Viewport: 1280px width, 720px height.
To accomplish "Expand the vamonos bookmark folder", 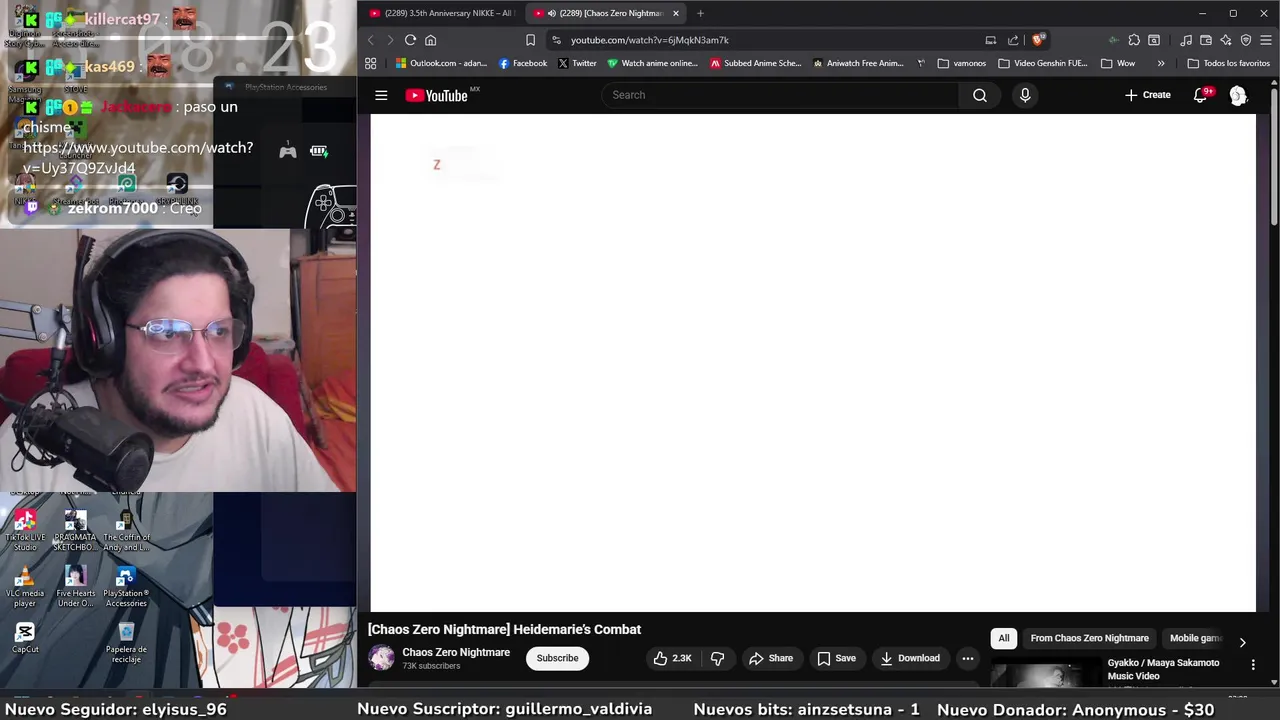I will coord(961,63).
